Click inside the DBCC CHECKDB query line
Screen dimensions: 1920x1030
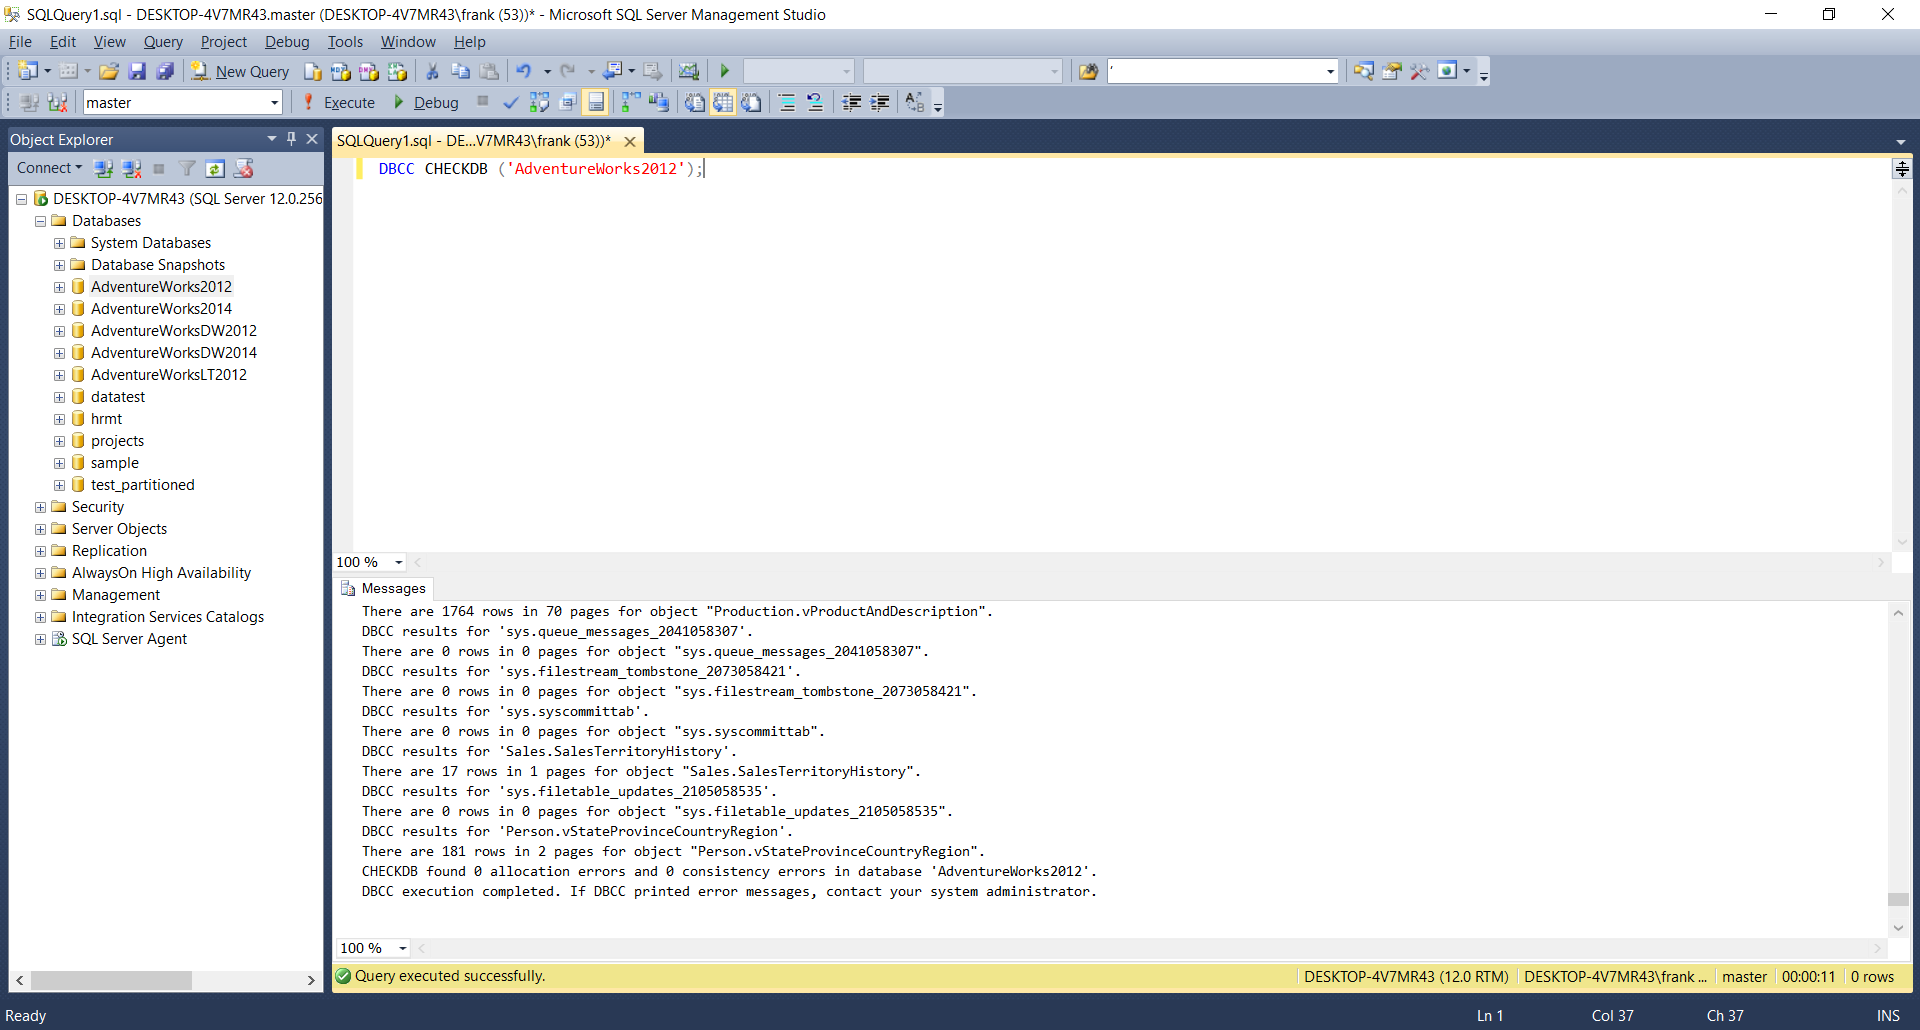[x=540, y=169]
